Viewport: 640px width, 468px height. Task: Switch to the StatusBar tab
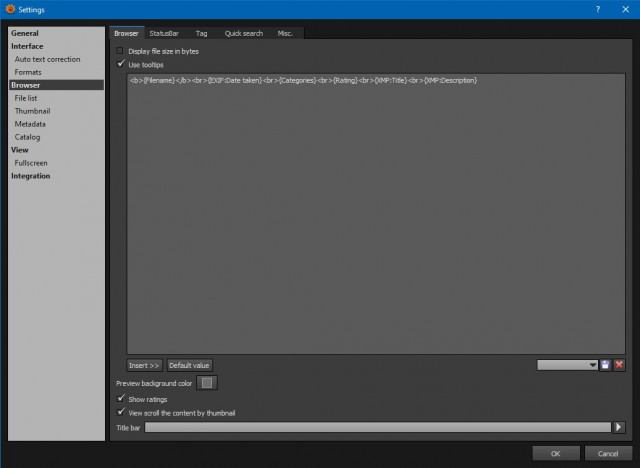pyautogui.click(x=164, y=33)
